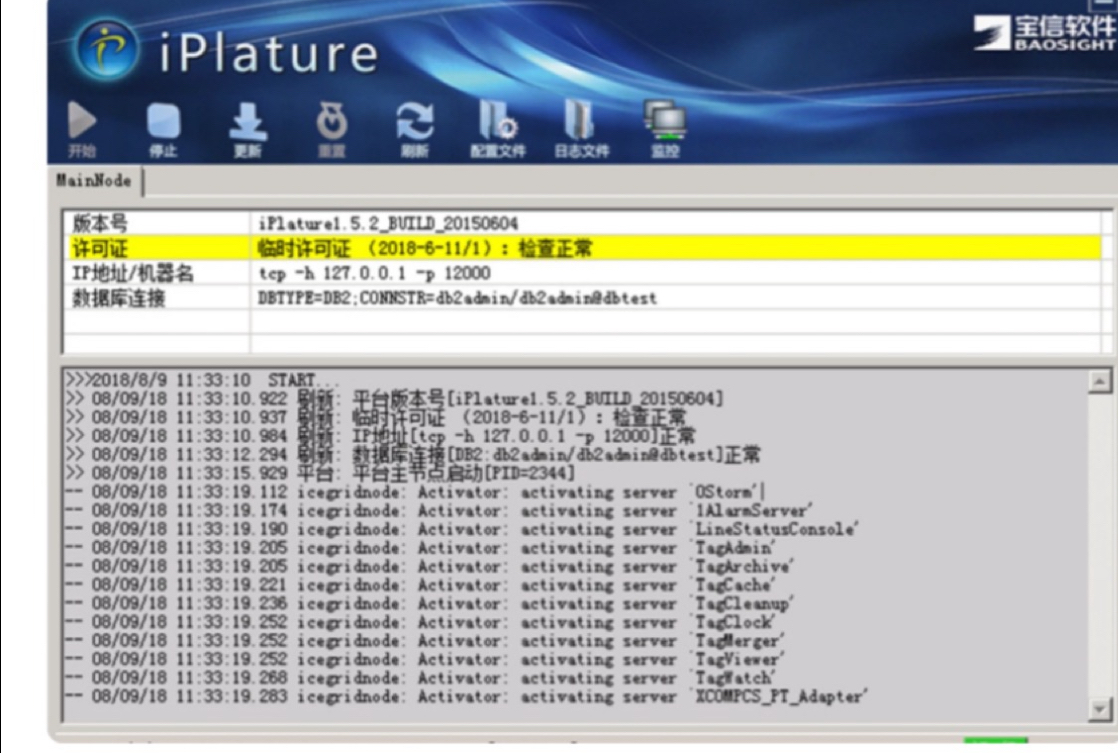
Task: Click the 停止 (Stop) toolbar icon
Action: coord(163,121)
